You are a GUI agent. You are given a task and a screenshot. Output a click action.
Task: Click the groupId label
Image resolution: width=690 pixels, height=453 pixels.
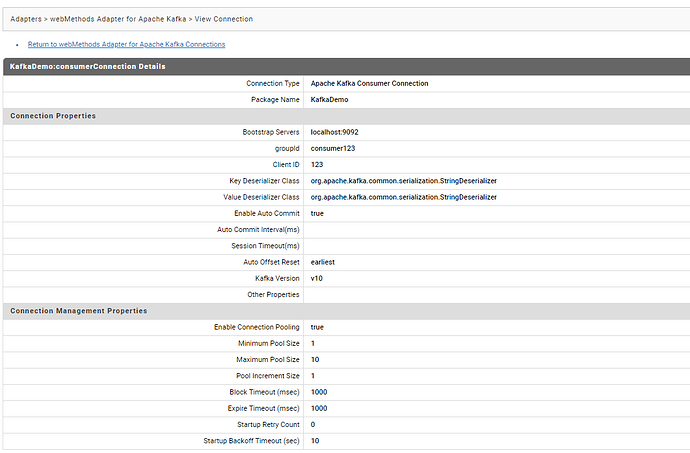coord(287,148)
